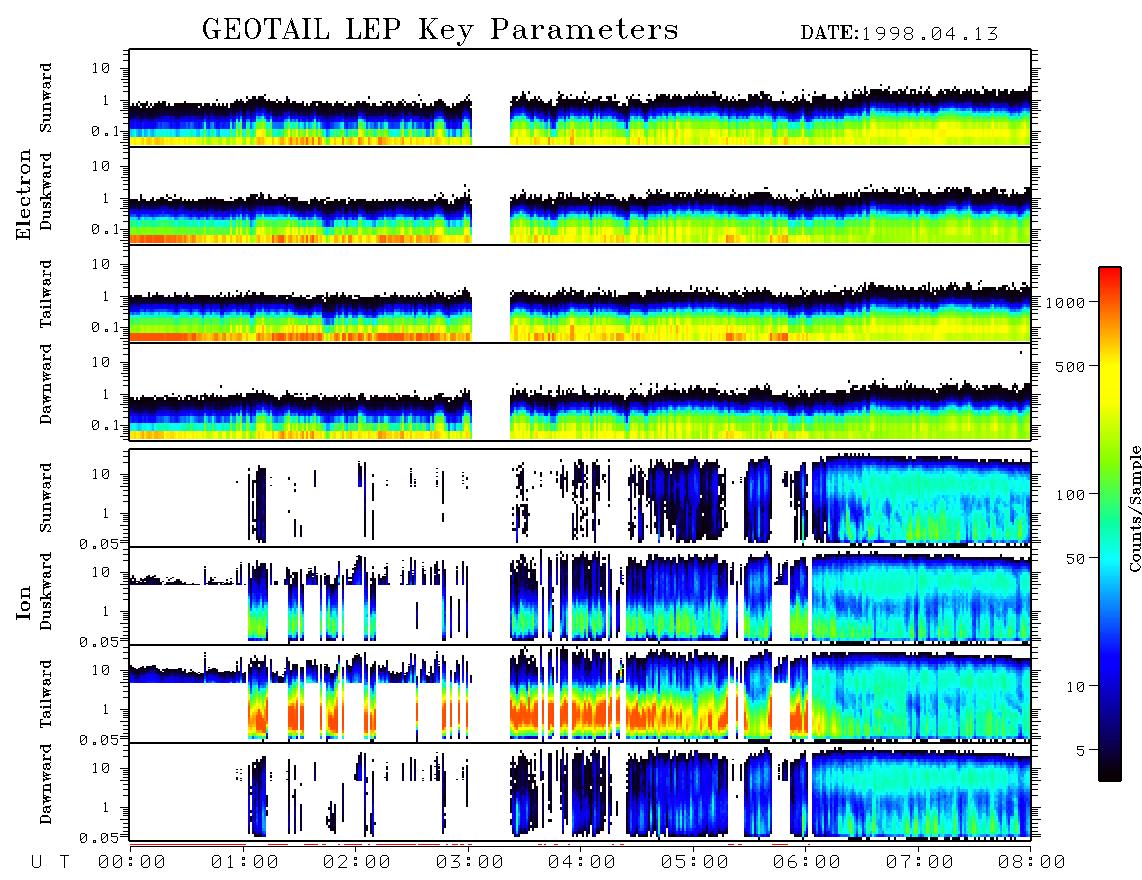
Task: Click the "0.1" tick of Electron Dawnward panel
Action: coord(104,425)
